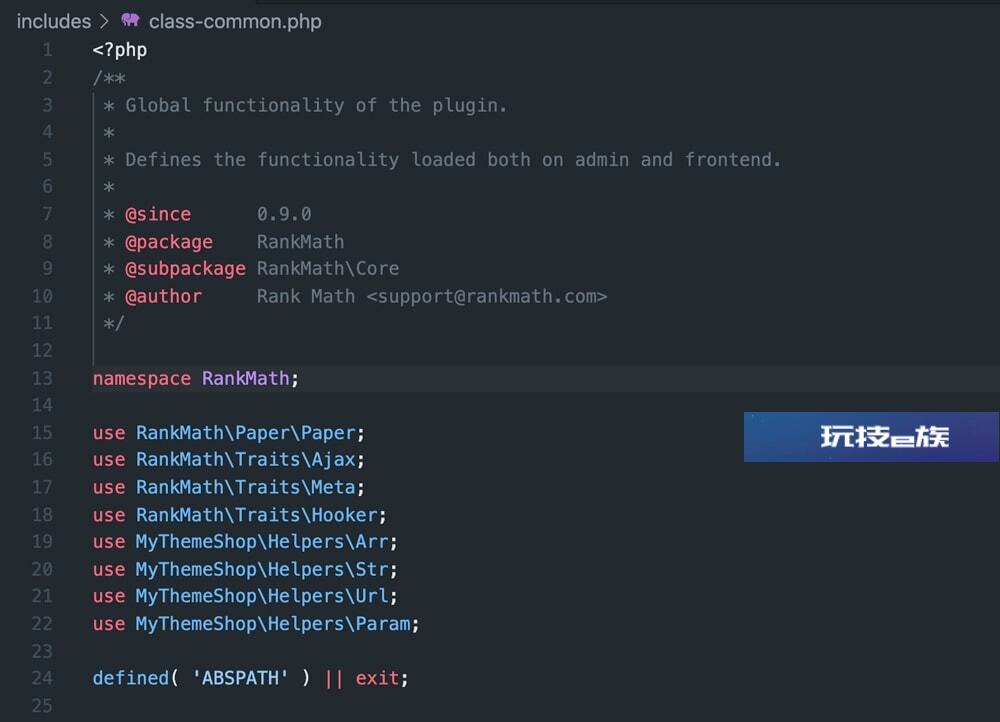Viewport: 1000px width, 722px height.
Task: Click the 'includes' breadcrumb folder
Action: coord(54,22)
